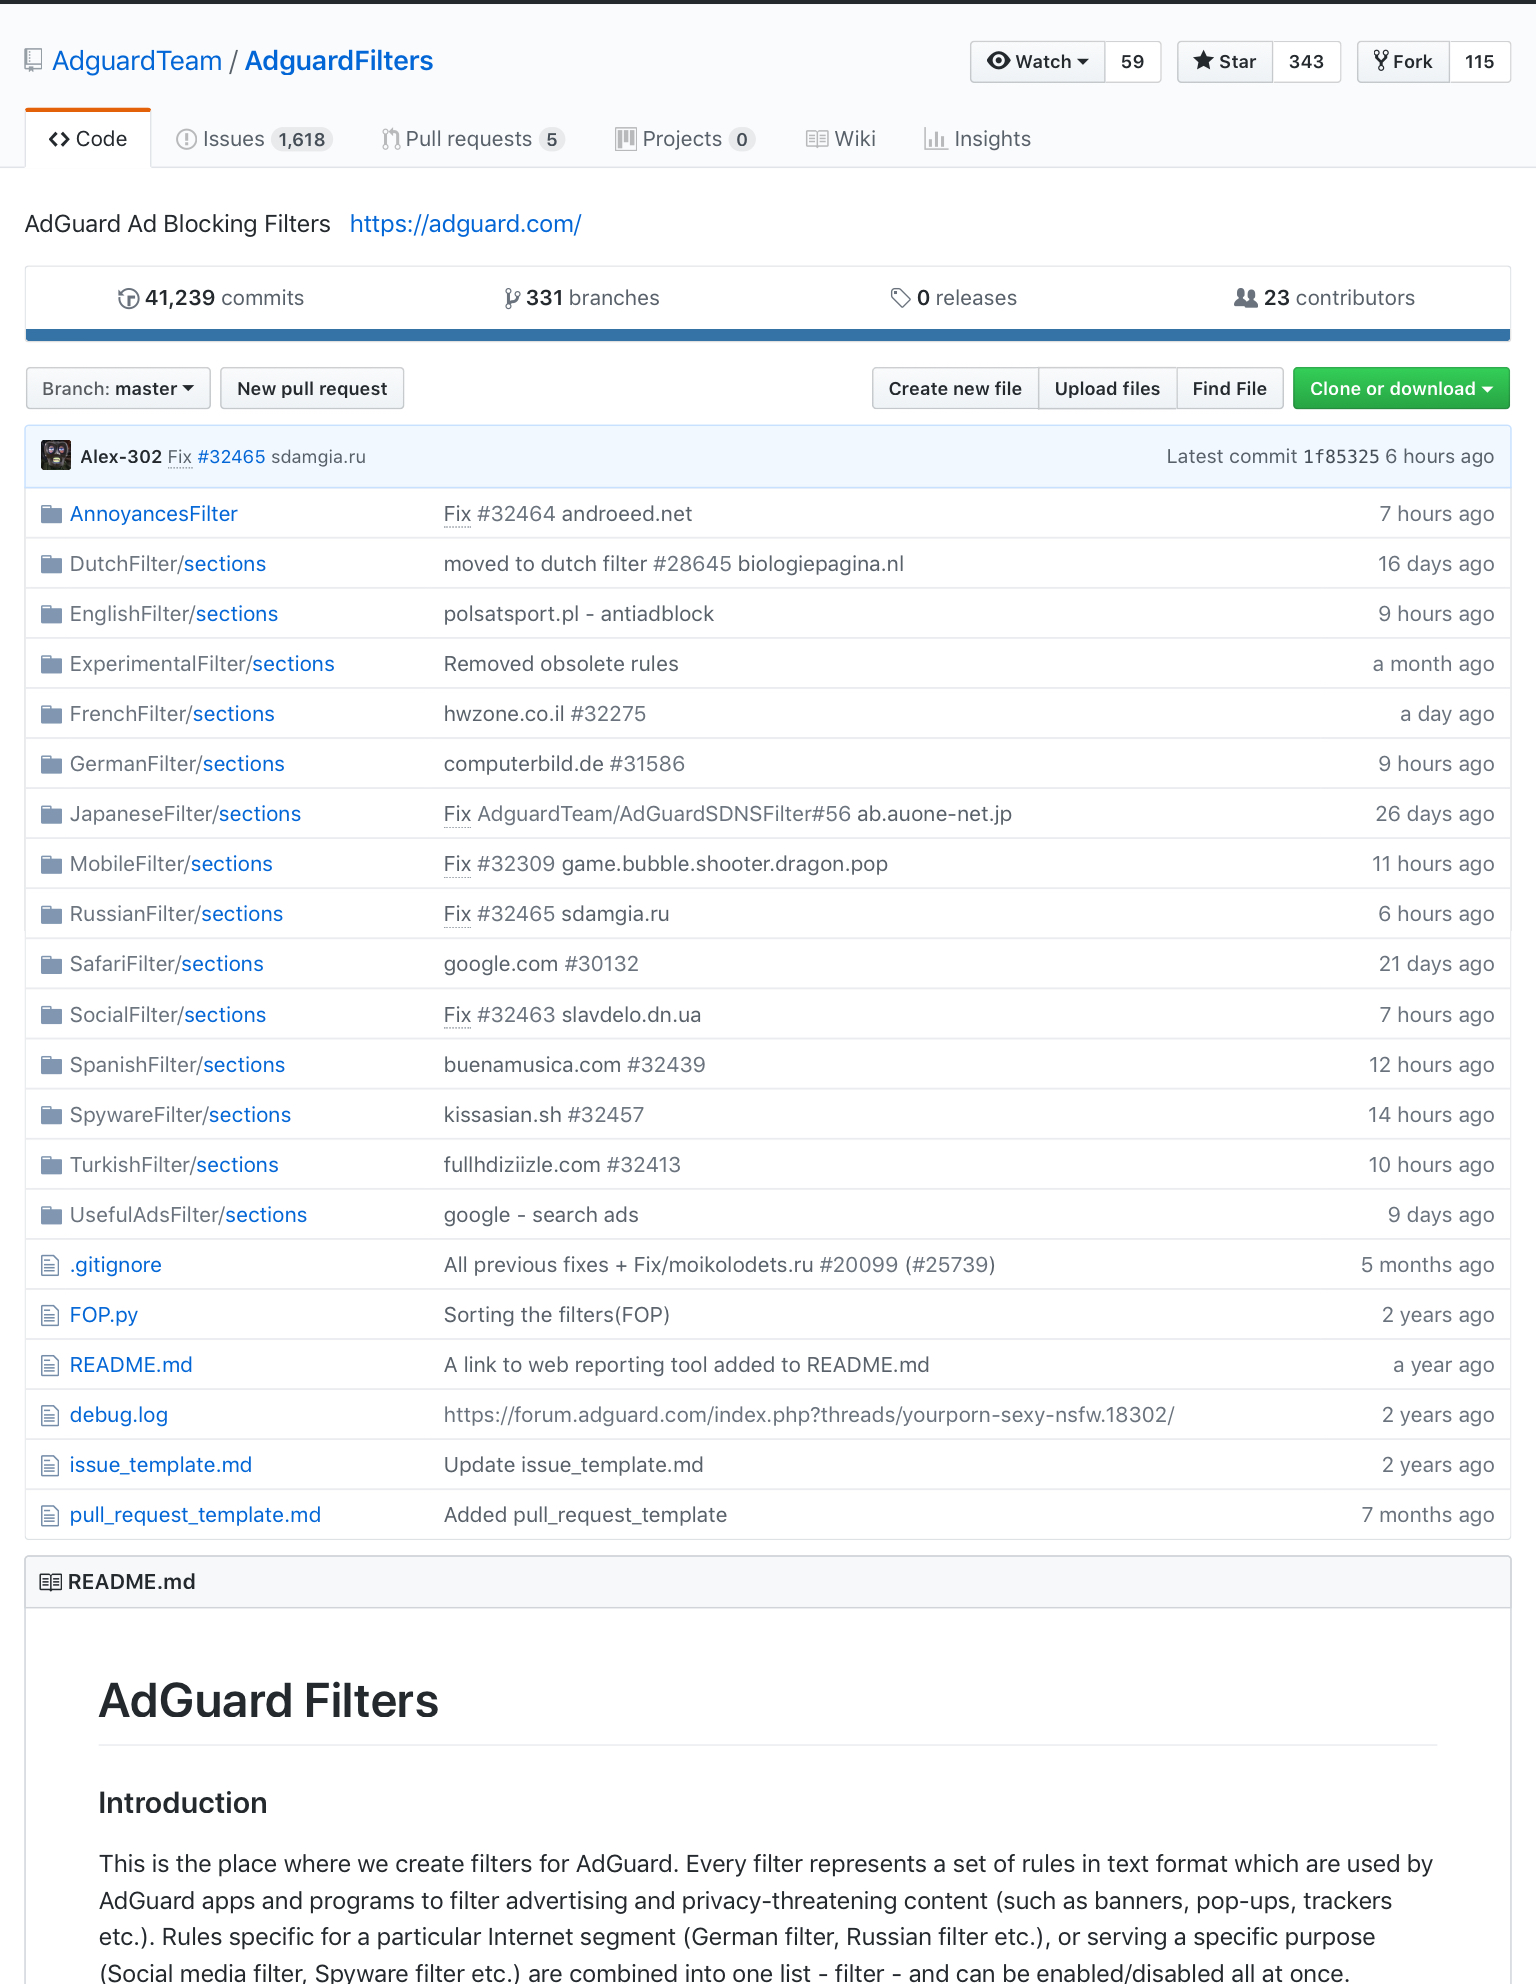1536x1984 pixels.
Task: Click the Alex-302 avatar thumbnail
Action: pos(56,456)
